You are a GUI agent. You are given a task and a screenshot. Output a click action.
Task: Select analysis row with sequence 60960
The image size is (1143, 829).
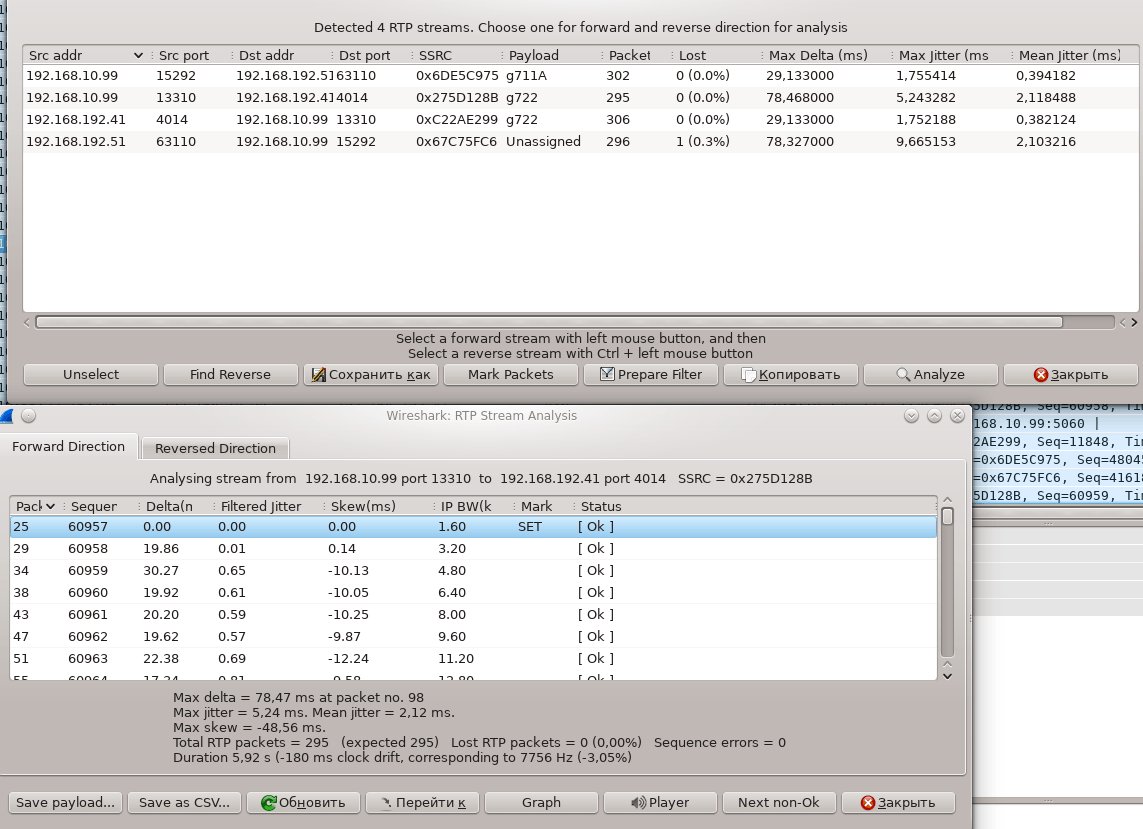(x=473, y=592)
